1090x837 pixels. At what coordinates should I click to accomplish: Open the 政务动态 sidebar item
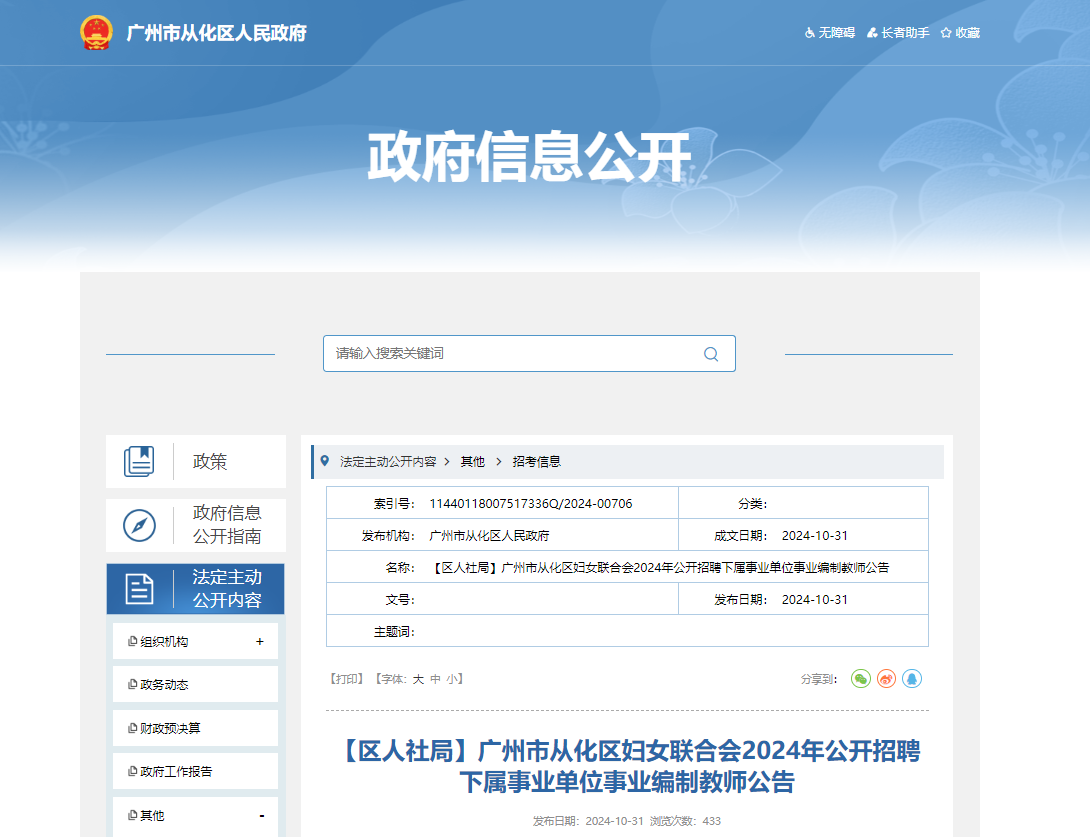coord(164,685)
